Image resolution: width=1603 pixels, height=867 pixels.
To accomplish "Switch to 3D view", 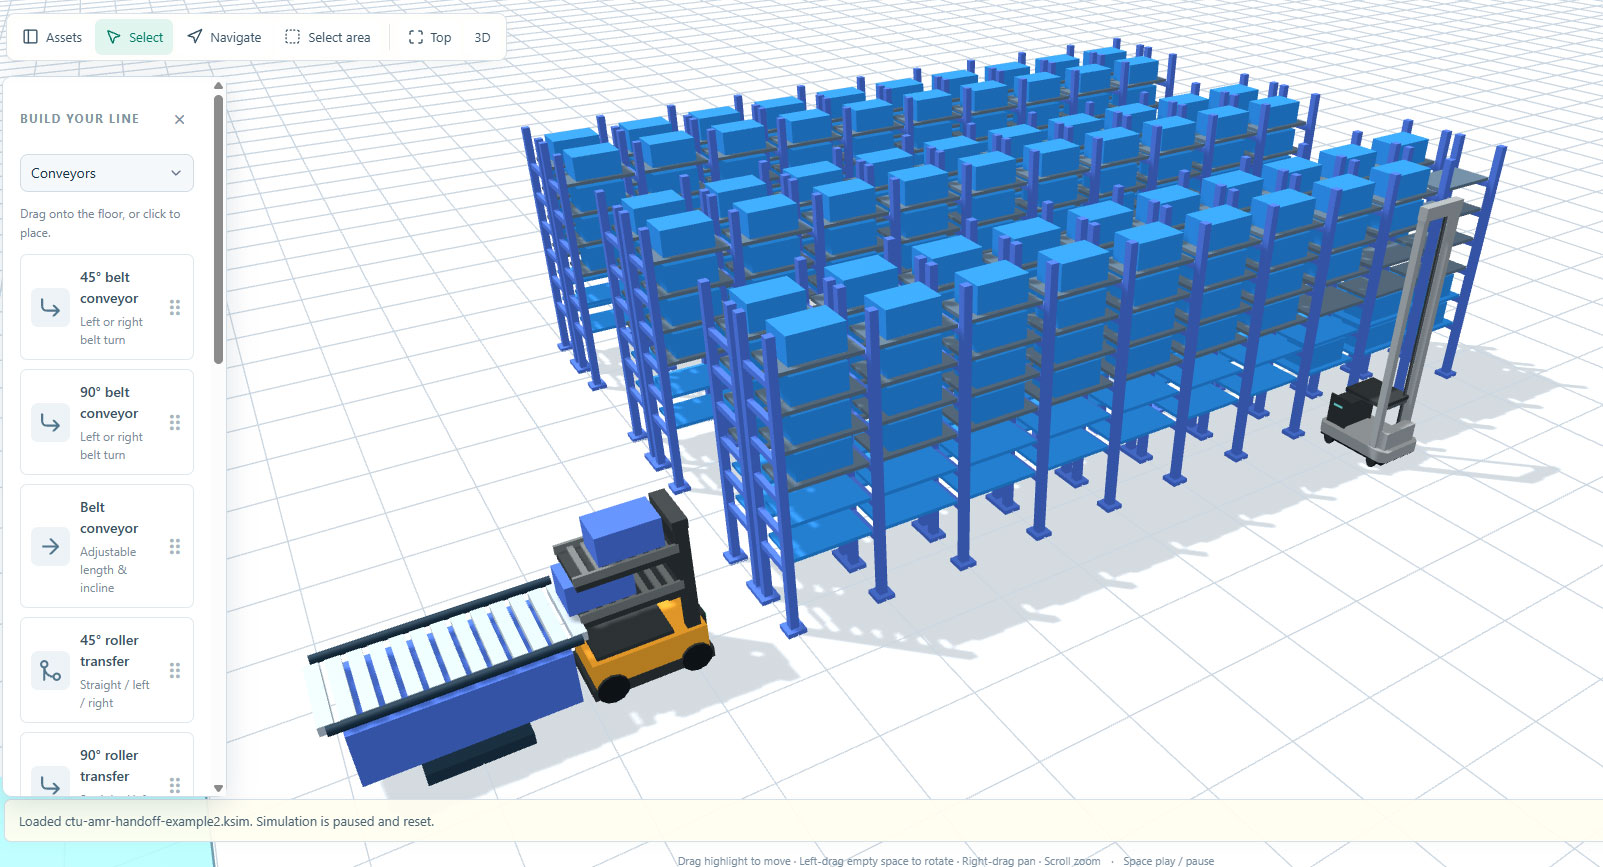I will click(x=482, y=37).
